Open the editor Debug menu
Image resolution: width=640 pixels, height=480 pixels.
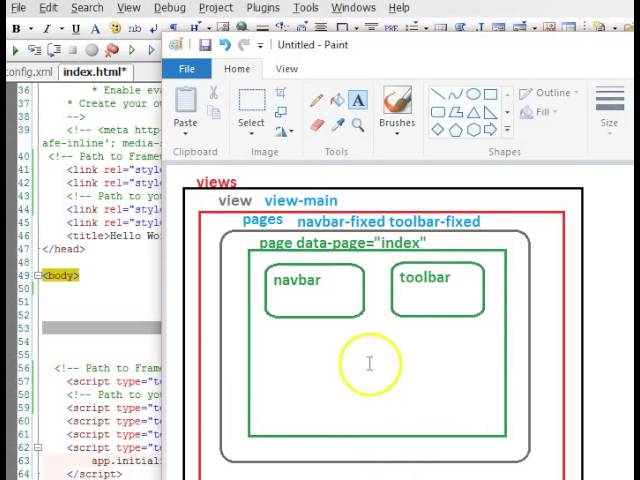click(170, 8)
